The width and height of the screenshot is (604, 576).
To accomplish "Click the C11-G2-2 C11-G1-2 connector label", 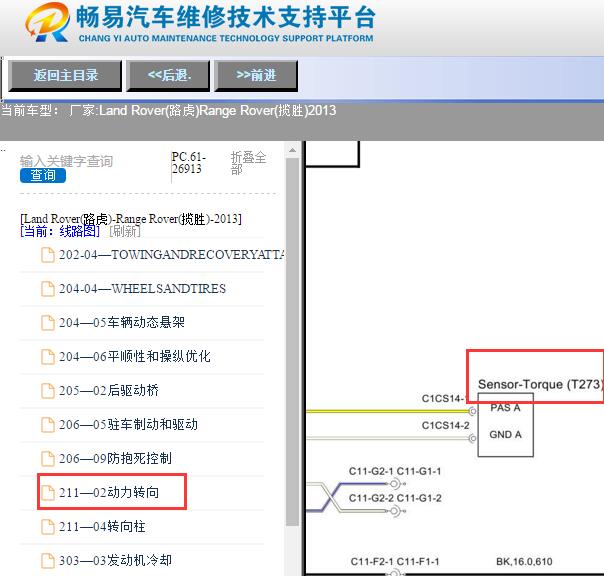I will click(x=395, y=498).
